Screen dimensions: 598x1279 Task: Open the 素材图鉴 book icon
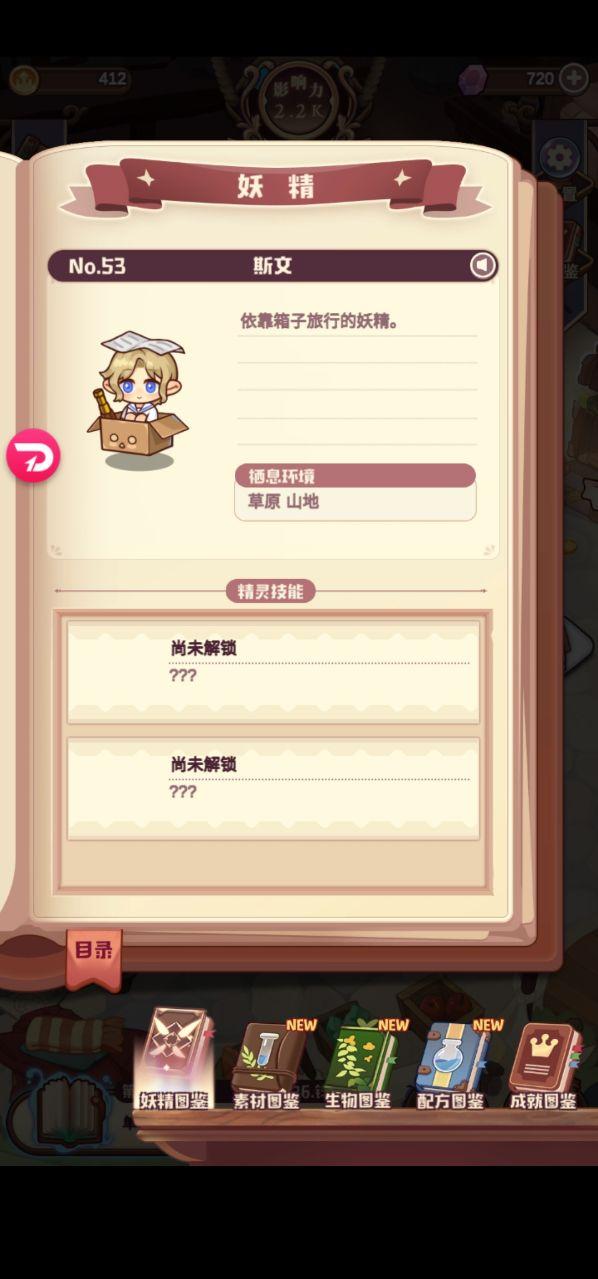tap(267, 1063)
